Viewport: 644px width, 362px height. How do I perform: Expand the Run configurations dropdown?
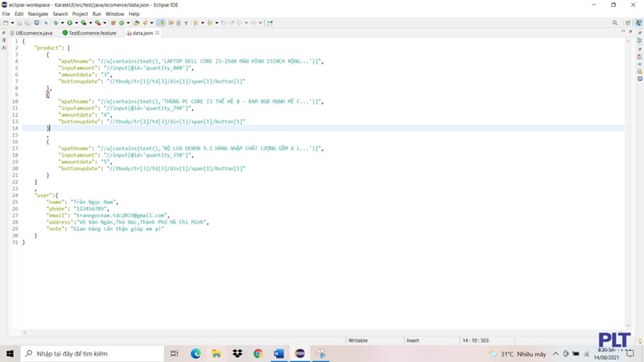pos(76,23)
